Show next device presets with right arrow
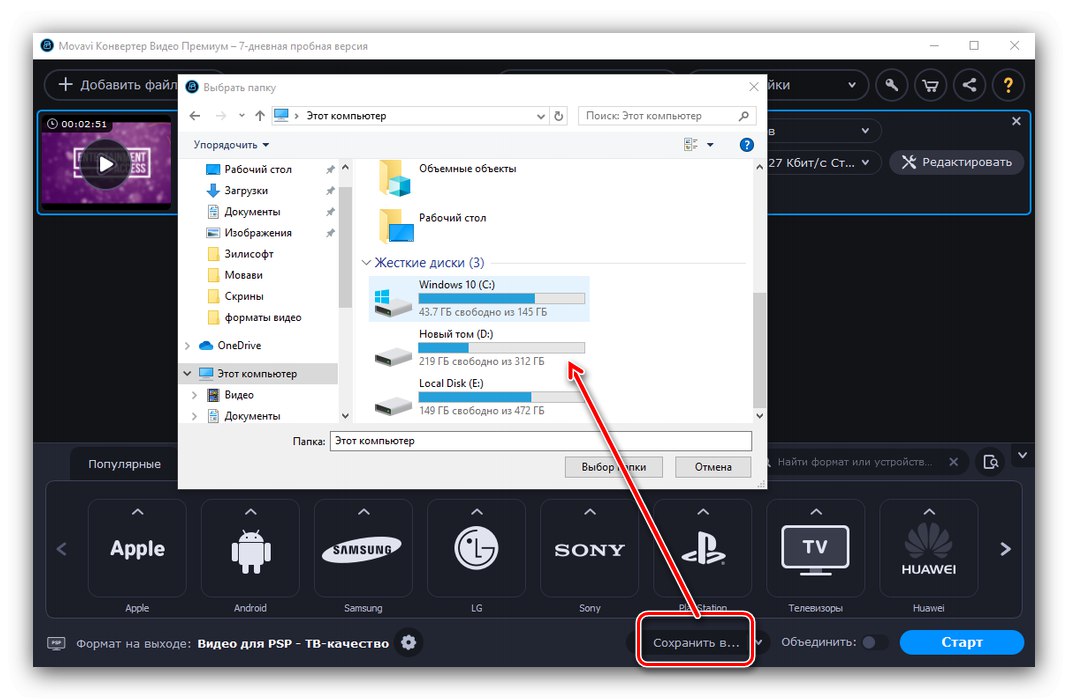 point(1005,549)
